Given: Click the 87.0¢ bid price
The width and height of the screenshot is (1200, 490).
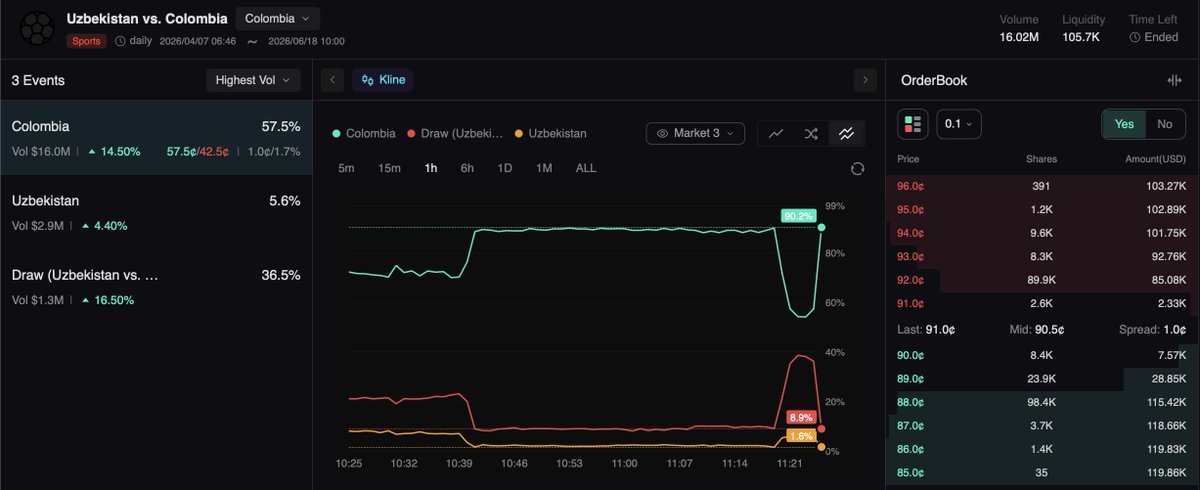Looking at the screenshot, I should point(909,426).
